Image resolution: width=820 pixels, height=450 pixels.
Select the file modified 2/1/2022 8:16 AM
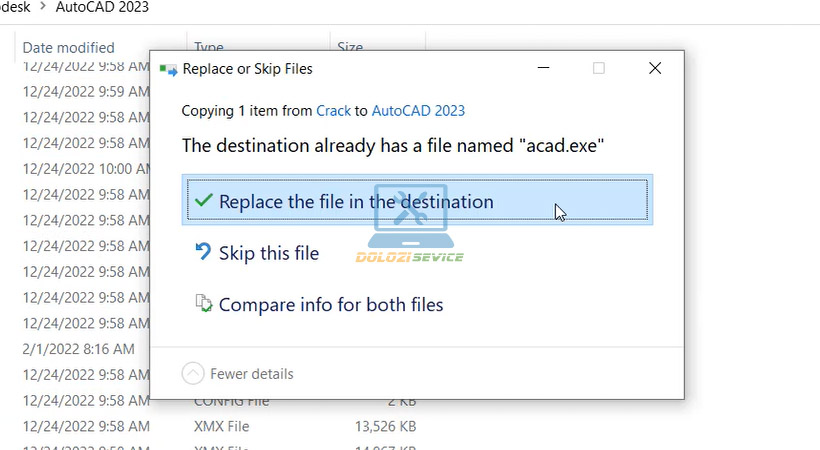point(78,349)
